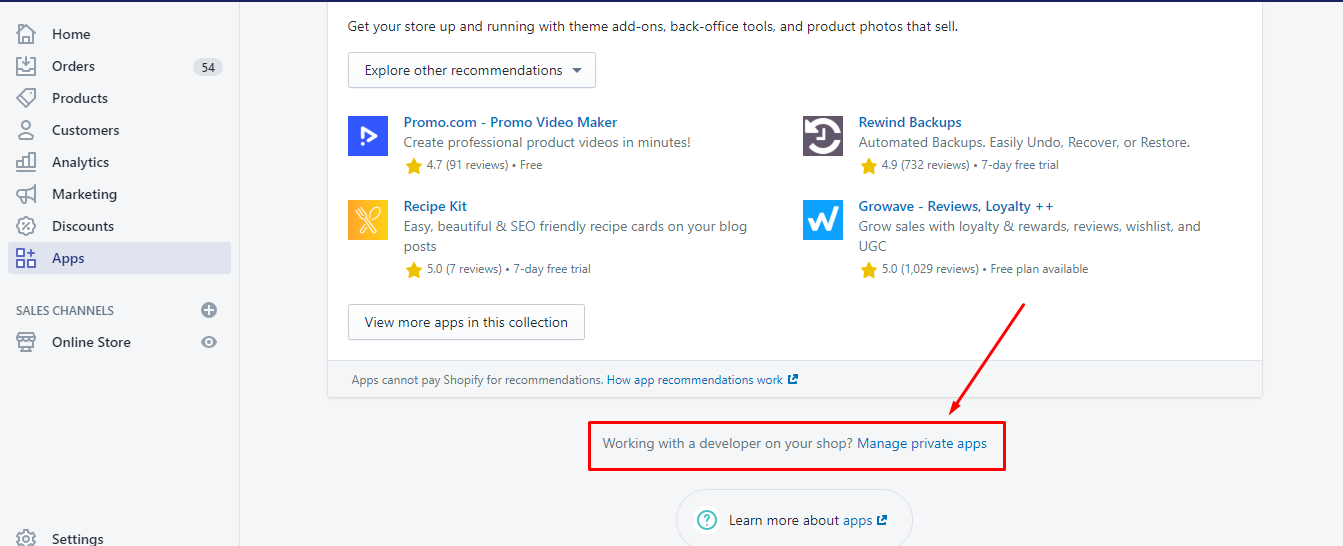Click Manage private apps link
Viewport: 1343px width, 546px height.
click(922, 443)
